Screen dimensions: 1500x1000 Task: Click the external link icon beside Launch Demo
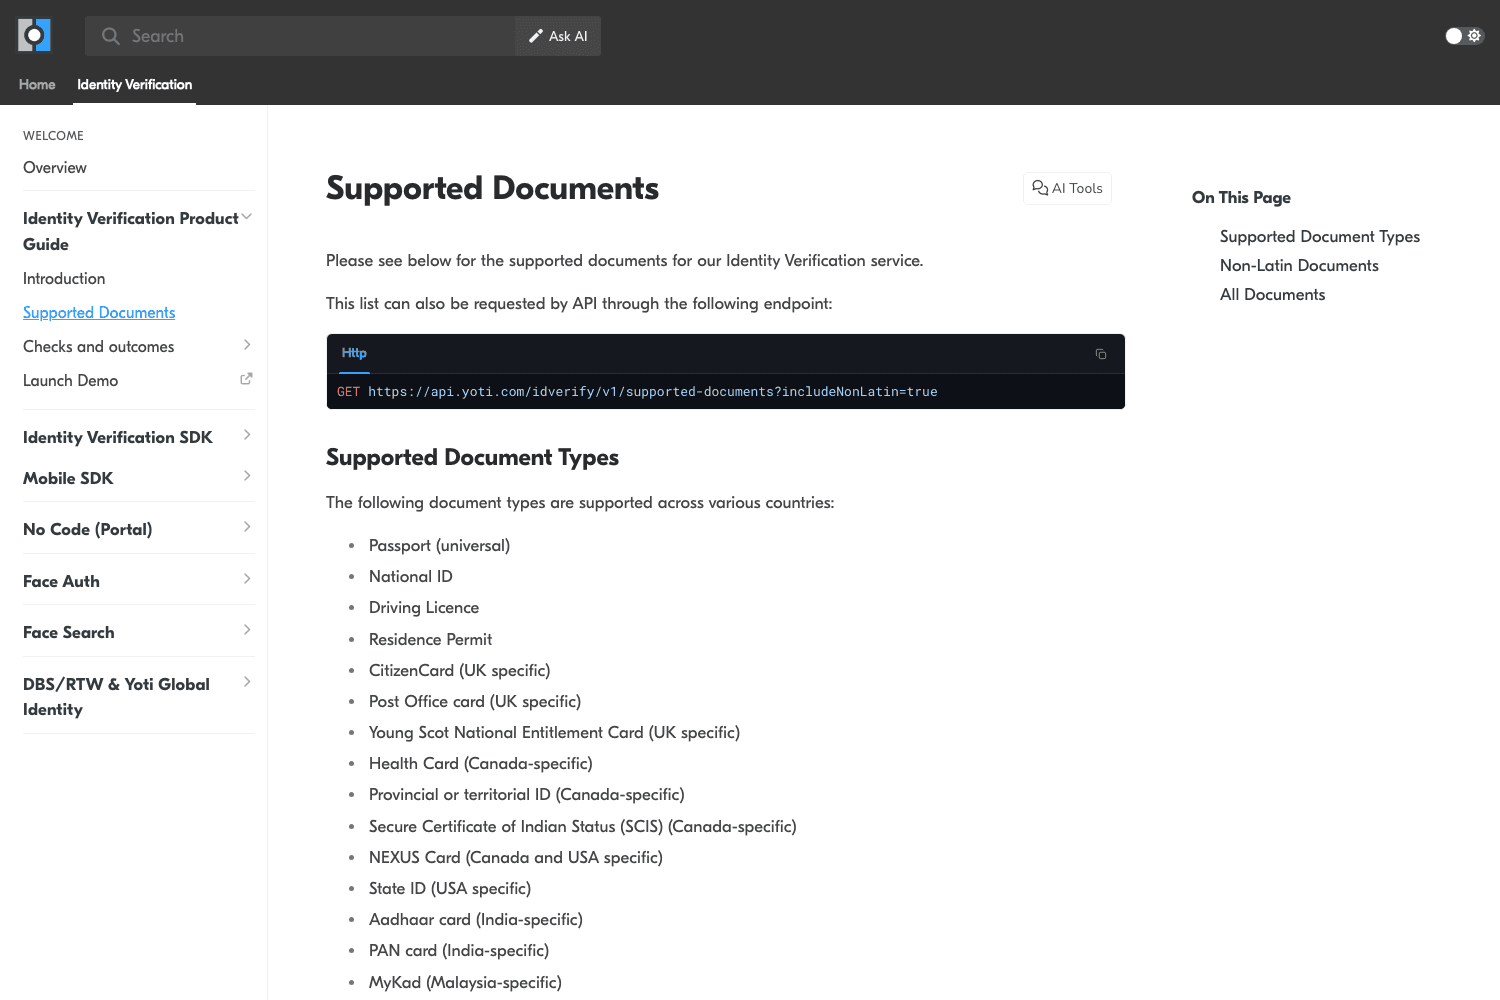(246, 379)
